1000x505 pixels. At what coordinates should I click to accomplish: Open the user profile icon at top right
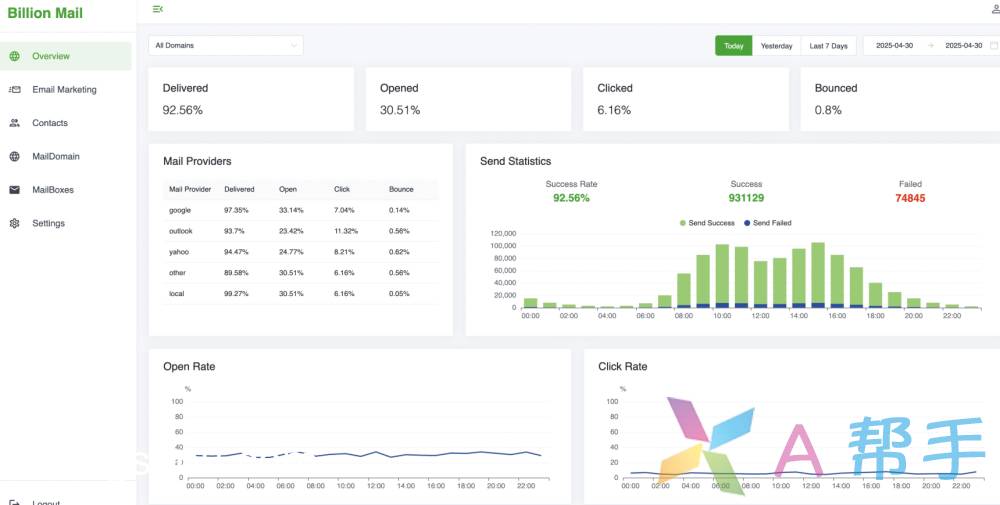995,9
